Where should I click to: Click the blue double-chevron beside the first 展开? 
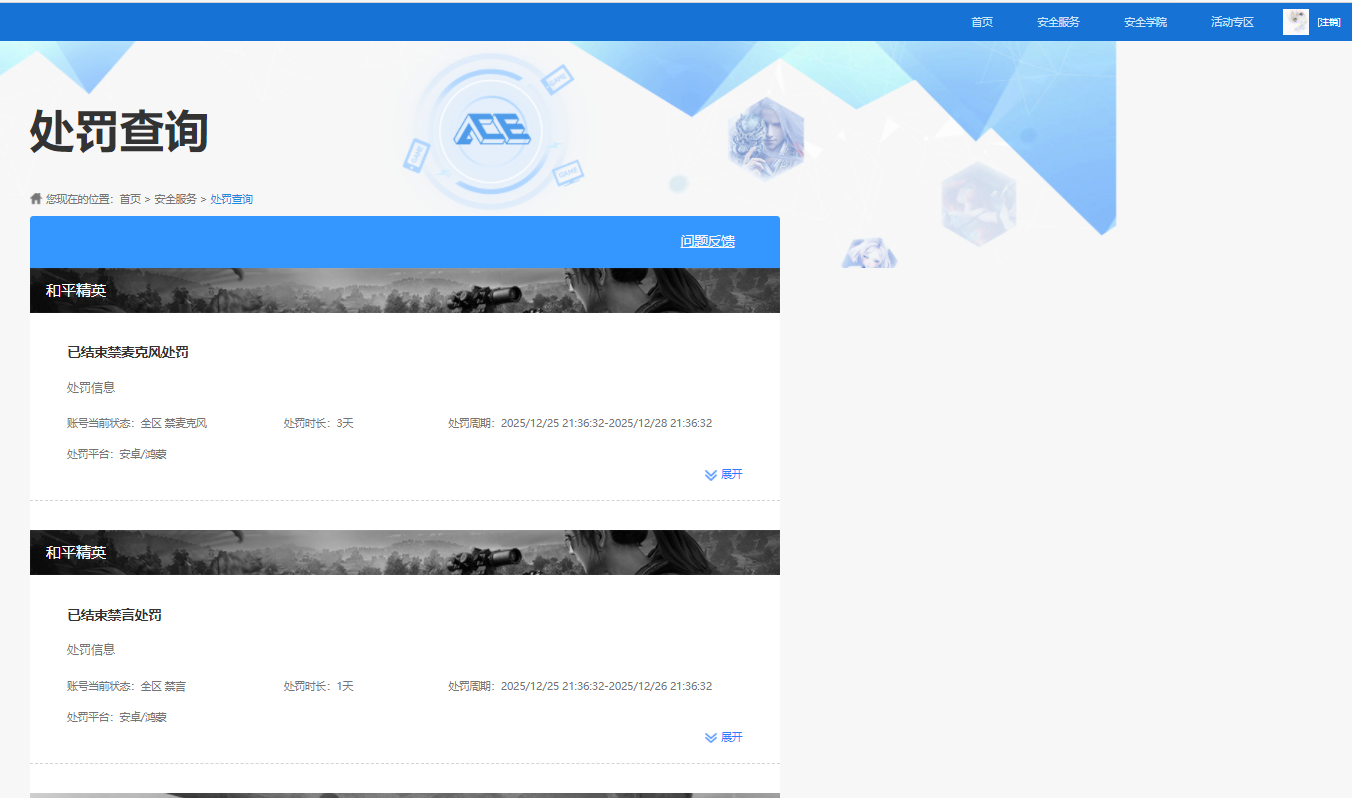click(710, 474)
